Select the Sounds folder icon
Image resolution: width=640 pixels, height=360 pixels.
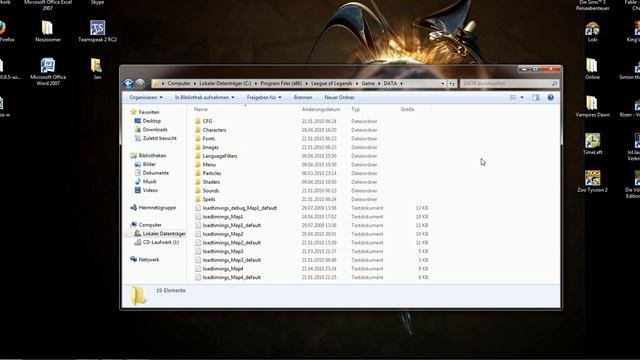tap(198, 191)
